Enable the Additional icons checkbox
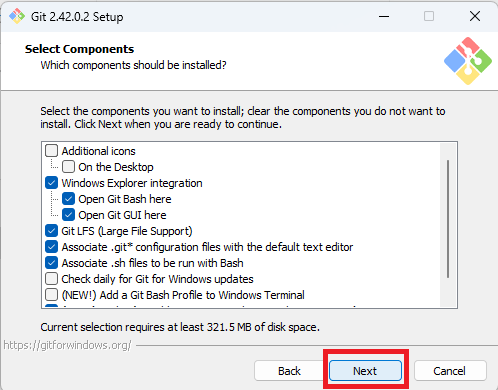The height and width of the screenshot is (390, 498). [x=51, y=151]
